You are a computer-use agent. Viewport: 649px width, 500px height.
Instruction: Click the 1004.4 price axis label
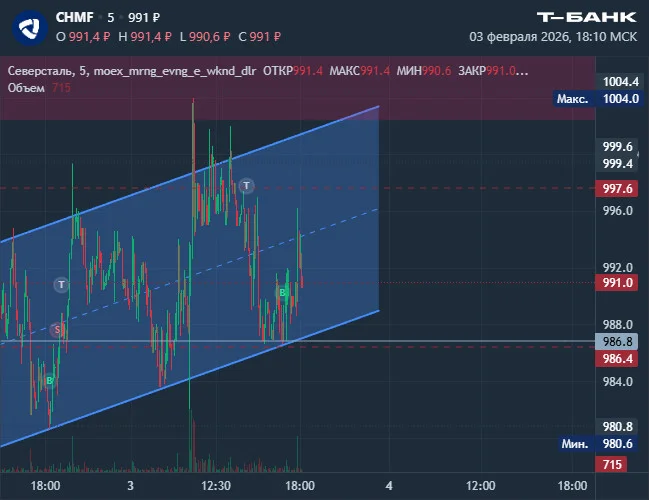pyautogui.click(x=620, y=82)
